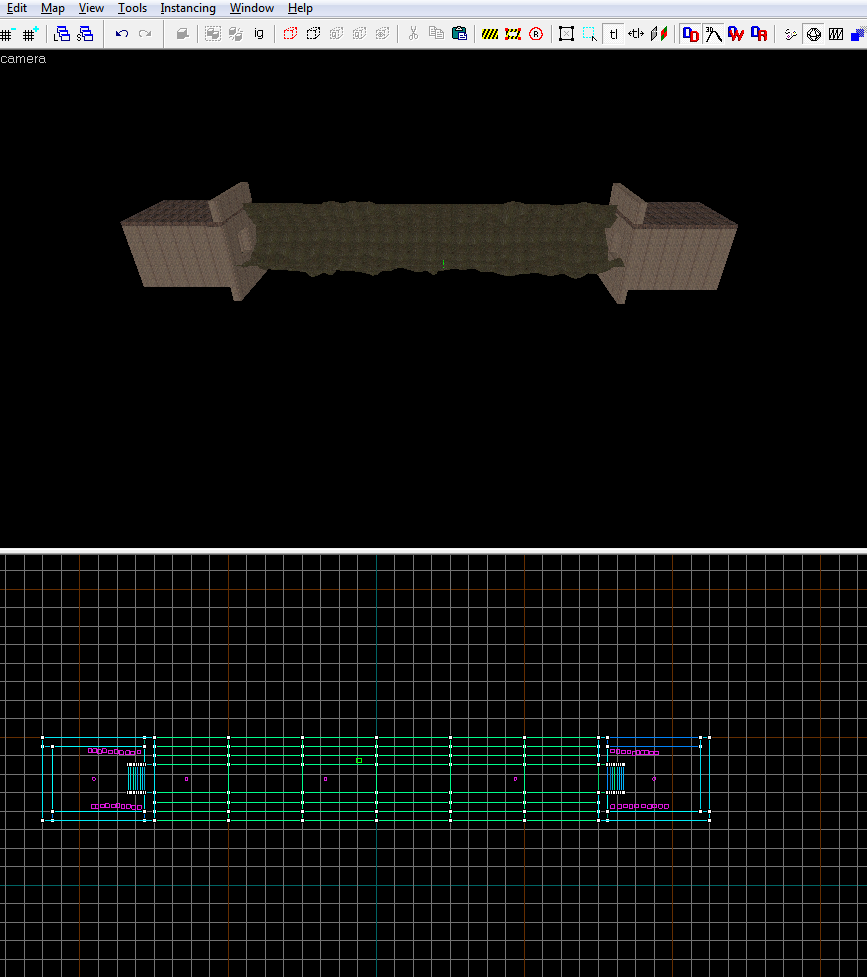
Task: Open the Instancing menu
Action: (x=188, y=8)
